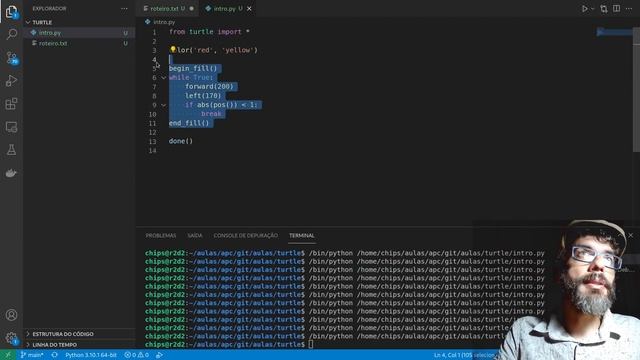Split the editor to the right
640x360 pixels.
(x=617, y=9)
